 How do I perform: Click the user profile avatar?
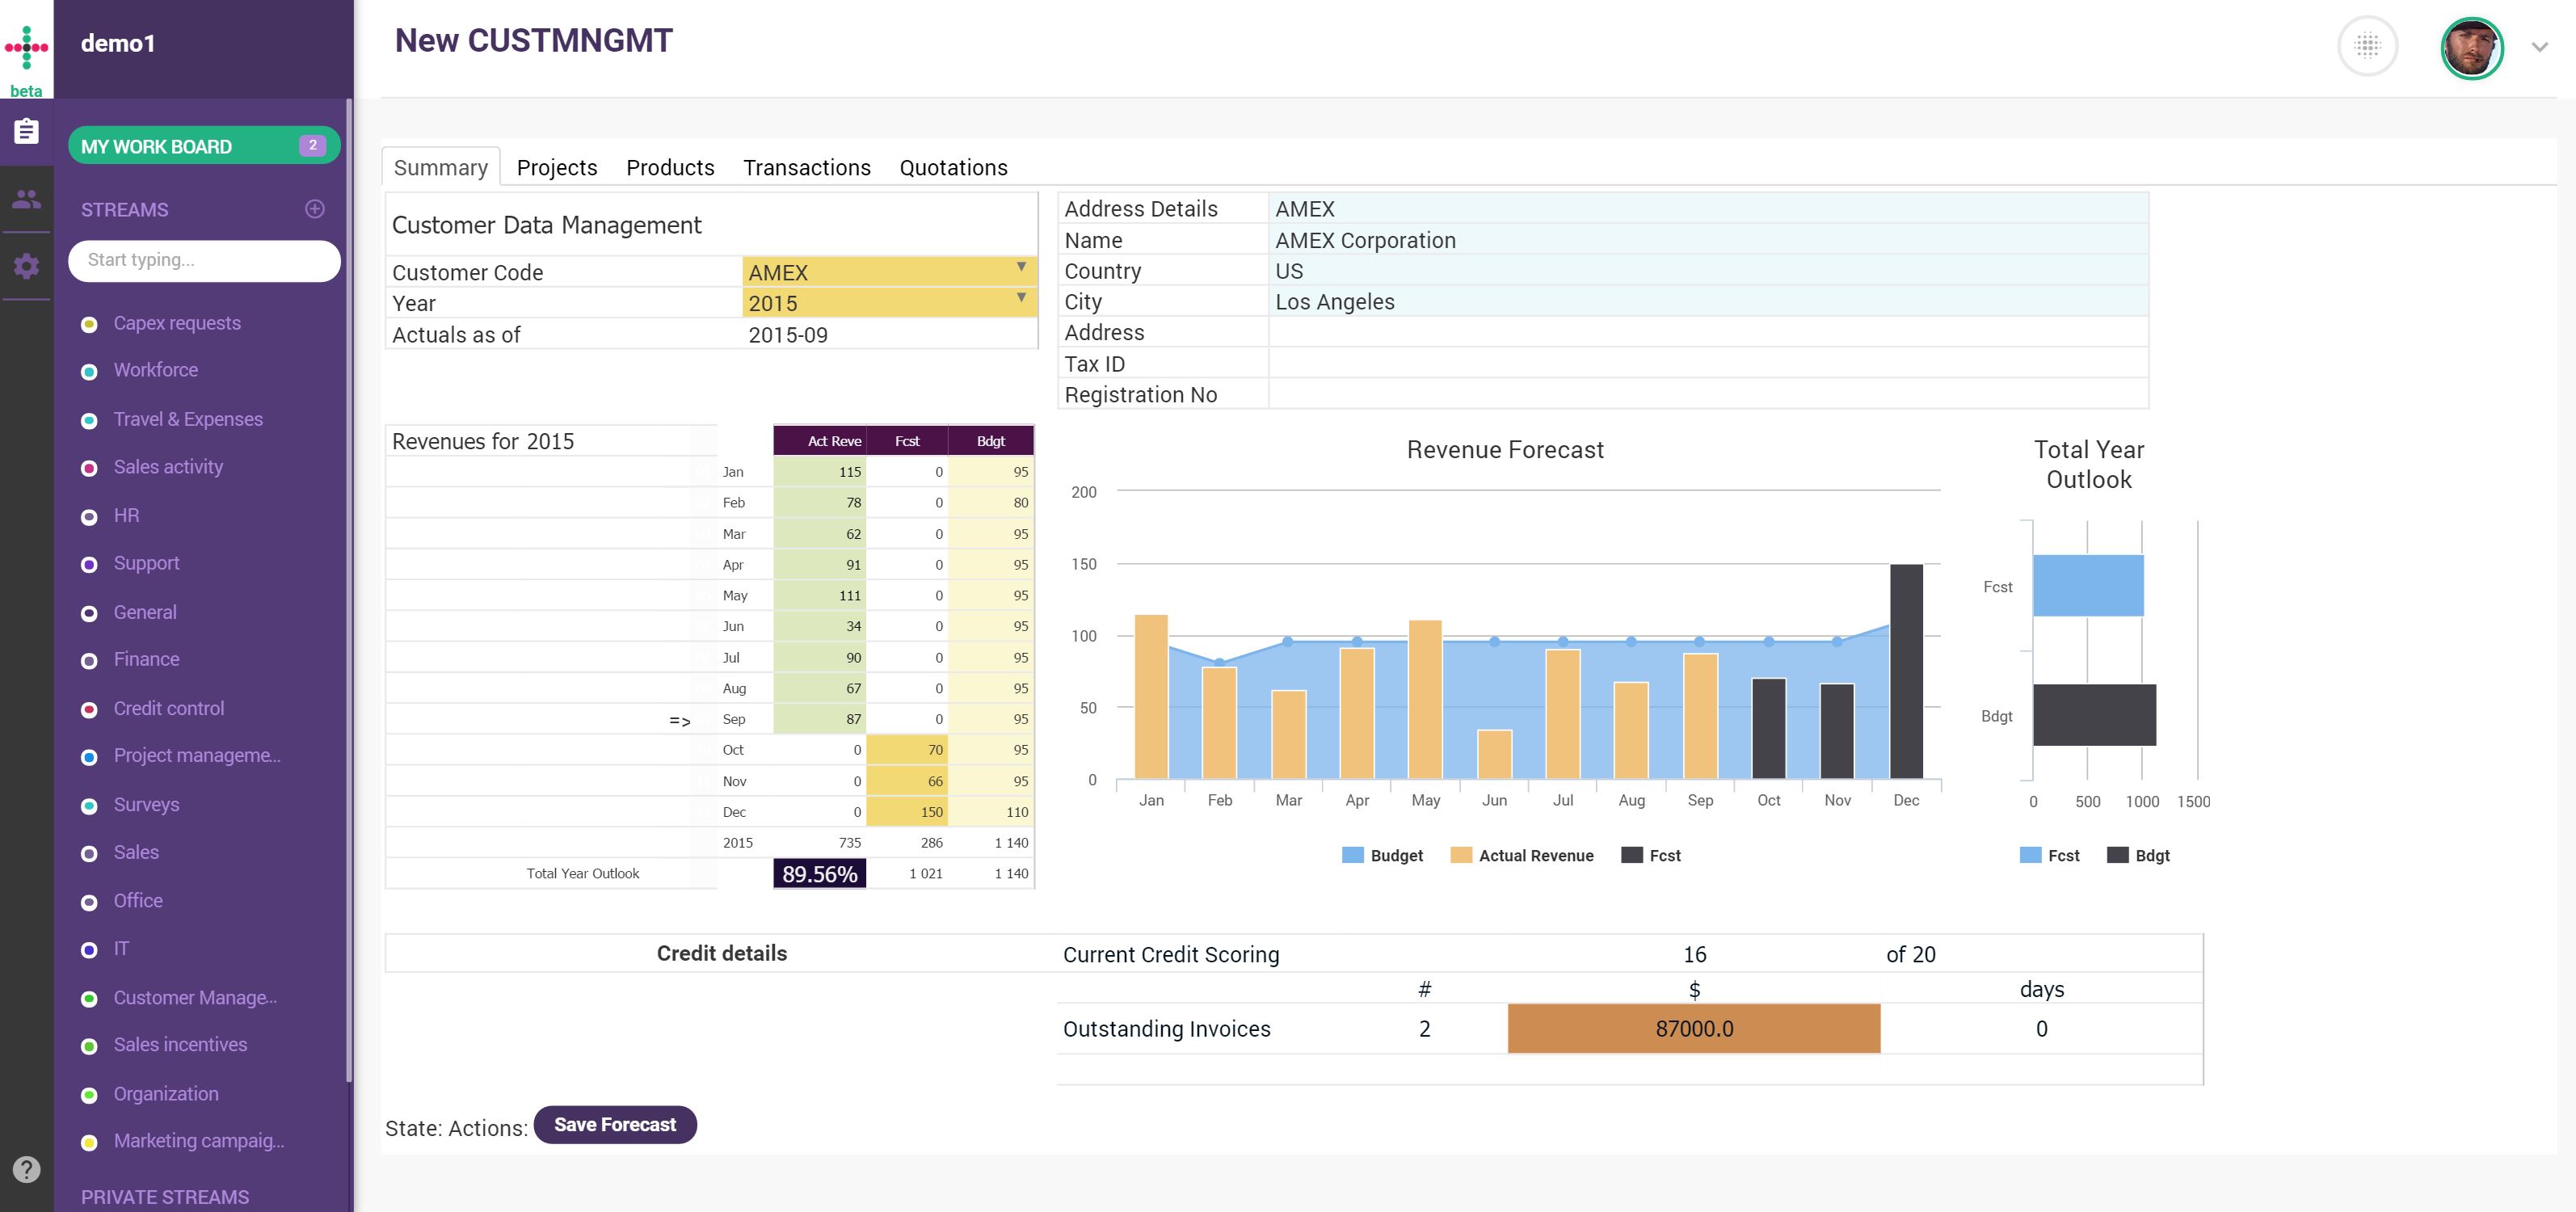[2471, 47]
